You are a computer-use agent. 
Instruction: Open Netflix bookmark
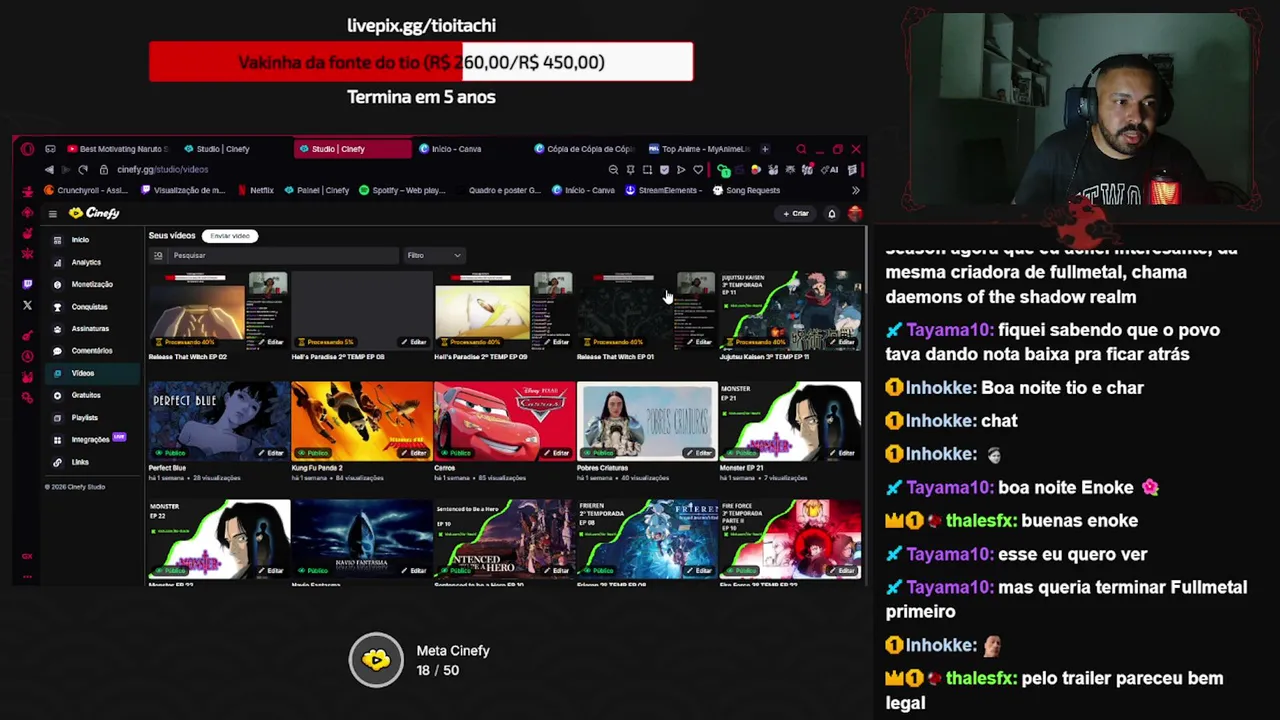tap(255, 190)
